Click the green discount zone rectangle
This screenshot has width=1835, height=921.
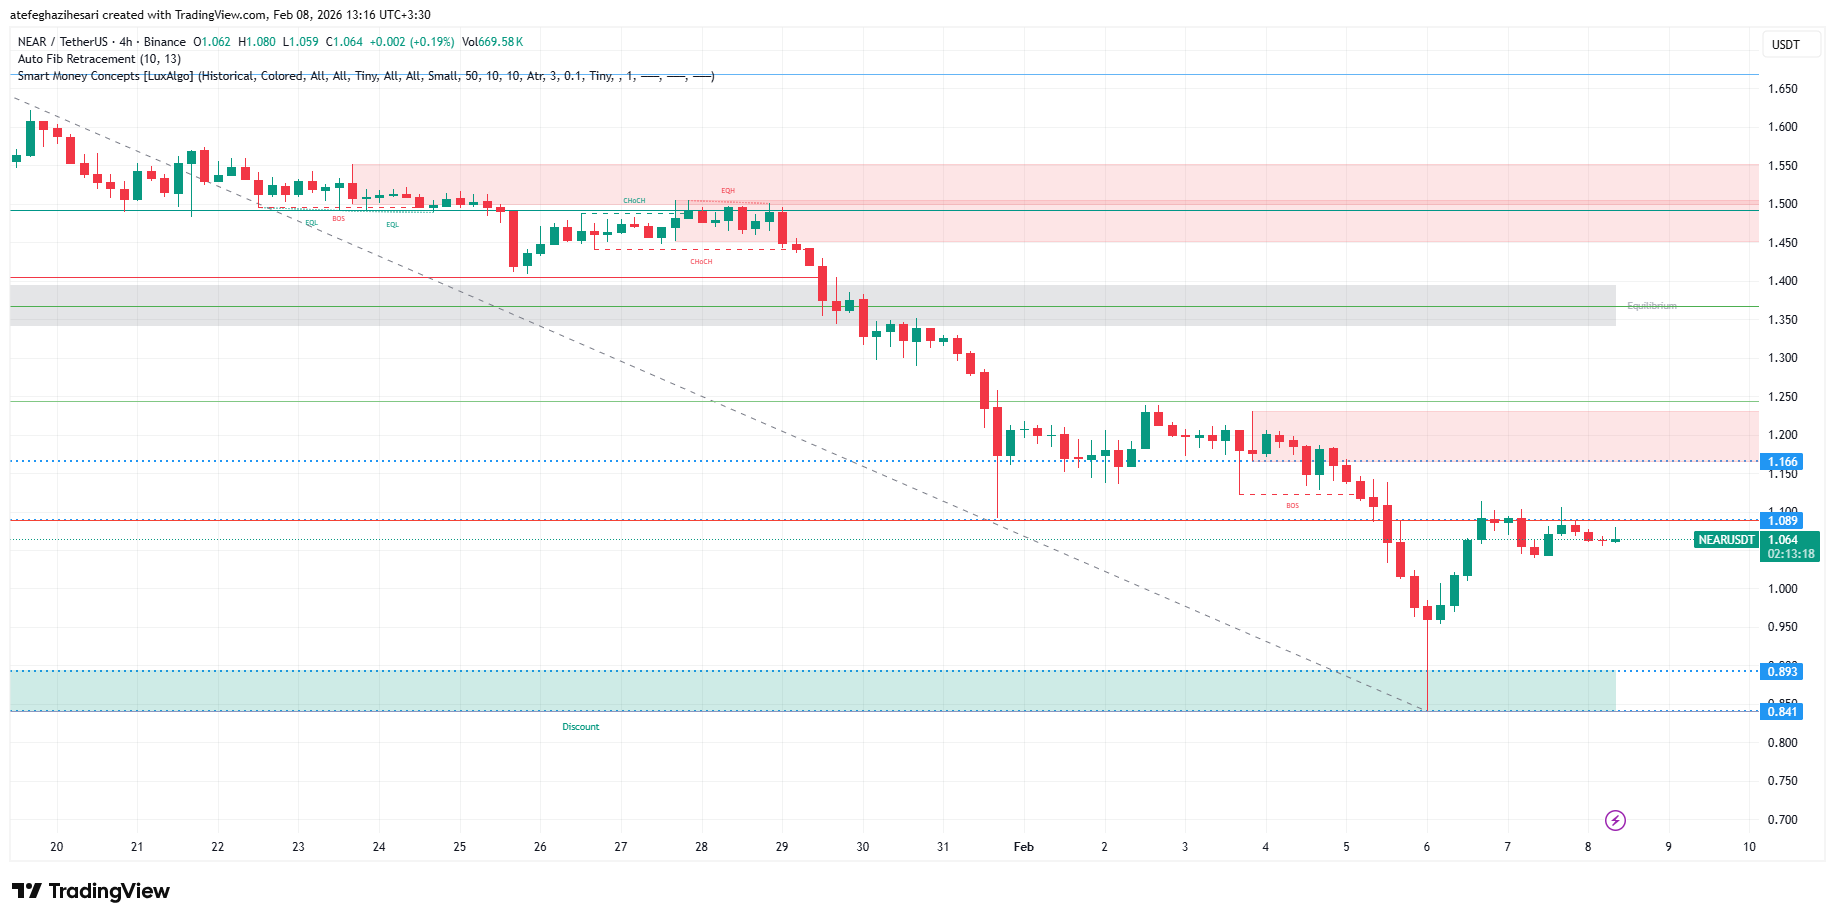800,691
